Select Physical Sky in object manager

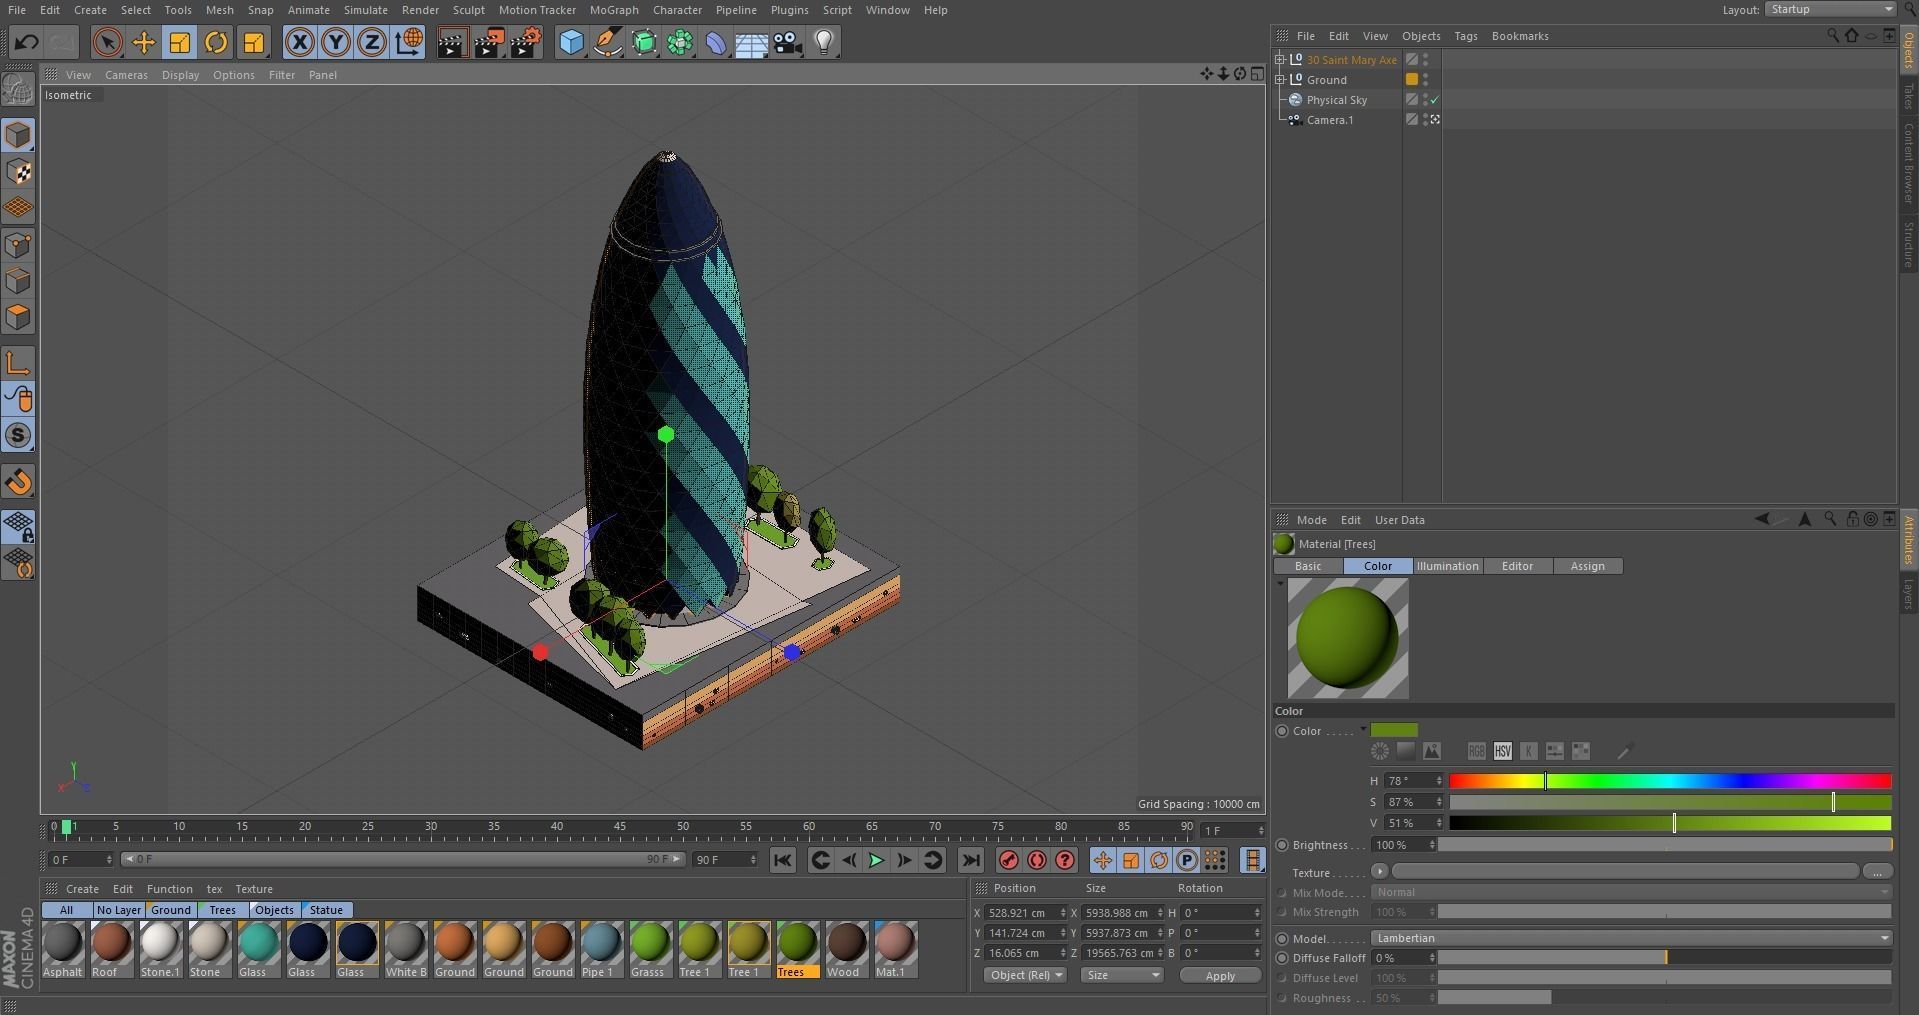[x=1336, y=100]
